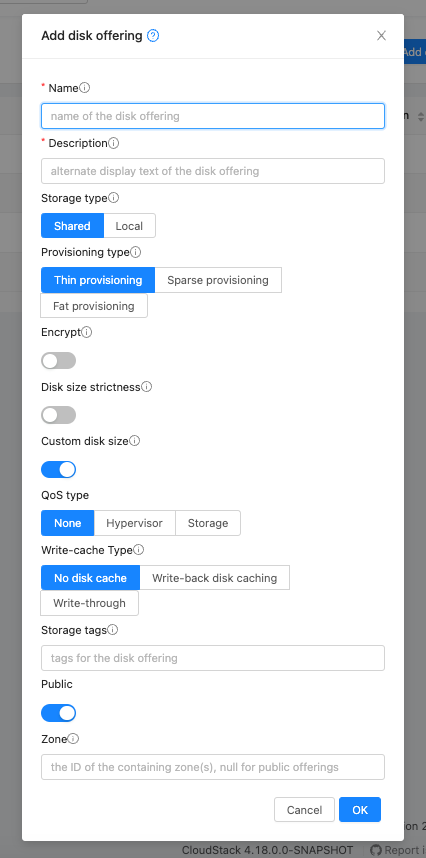Click Write-cache Type info icon
This screenshot has width=426, height=858.
coord(139,549)
